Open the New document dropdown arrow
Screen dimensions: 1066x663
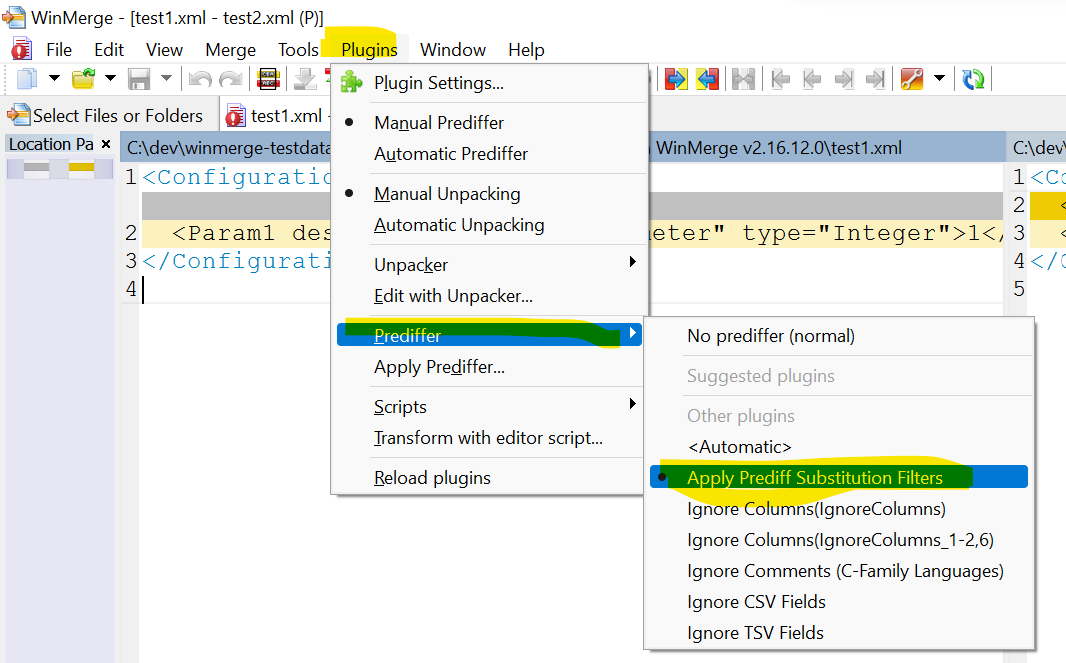click(x=54, y=79)
